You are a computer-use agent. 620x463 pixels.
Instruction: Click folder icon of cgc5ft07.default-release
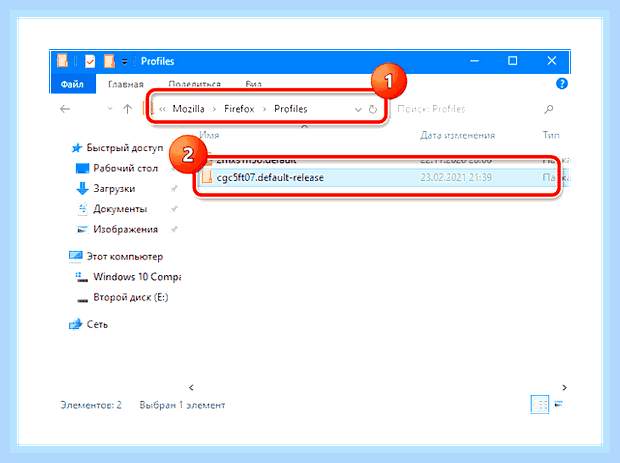(x=206, y=178)
